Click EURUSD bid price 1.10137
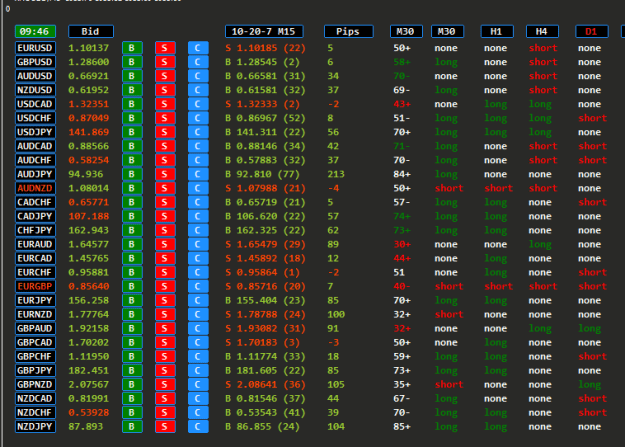The height and width of the screenshot is (447, 625). tap(88, 48)
